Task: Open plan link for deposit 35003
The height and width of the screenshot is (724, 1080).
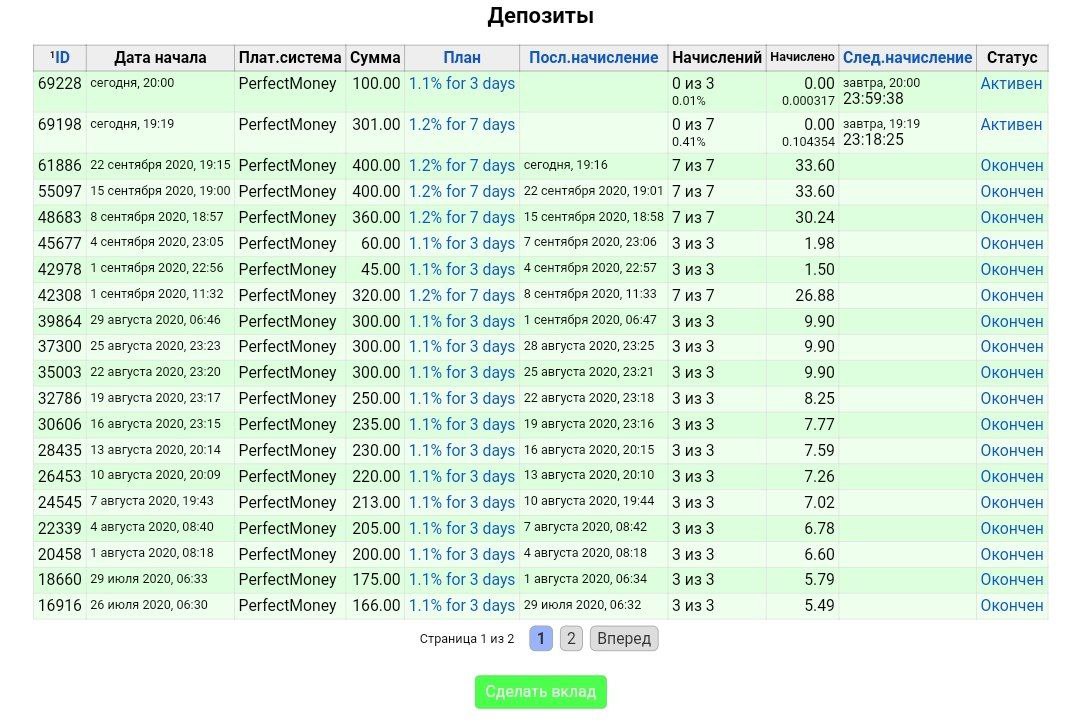Action: [461, 373]
